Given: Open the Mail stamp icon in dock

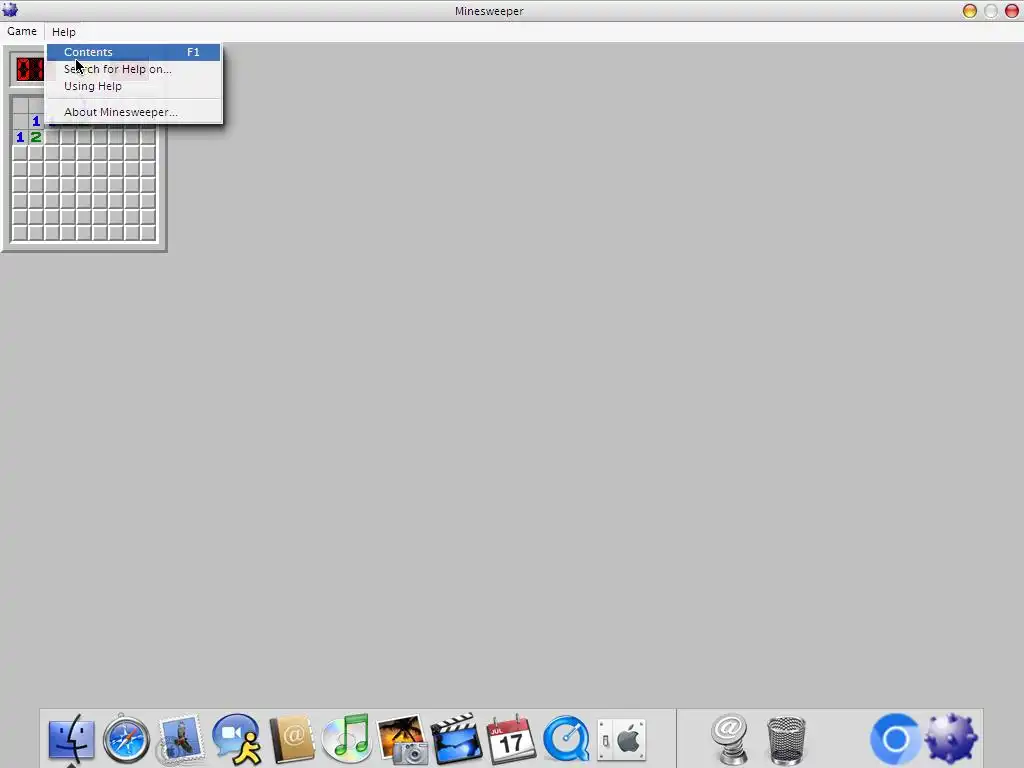Looking at the screenshot, I should pos(180,739).
